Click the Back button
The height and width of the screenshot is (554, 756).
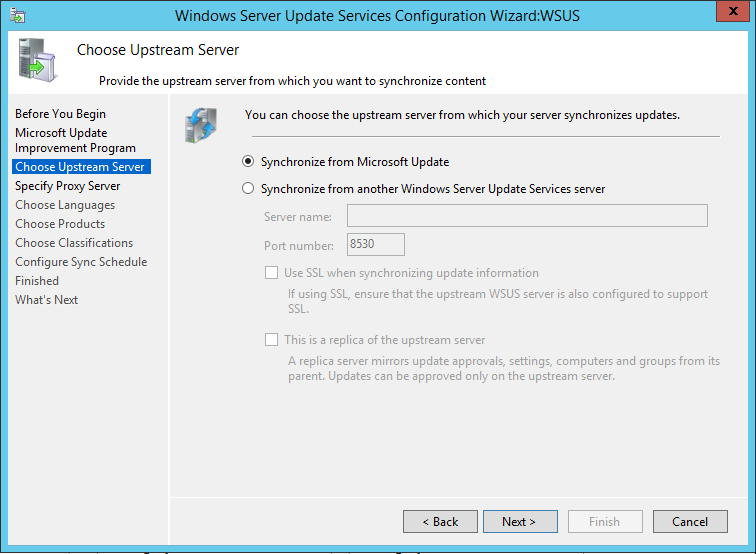(440, 522)
